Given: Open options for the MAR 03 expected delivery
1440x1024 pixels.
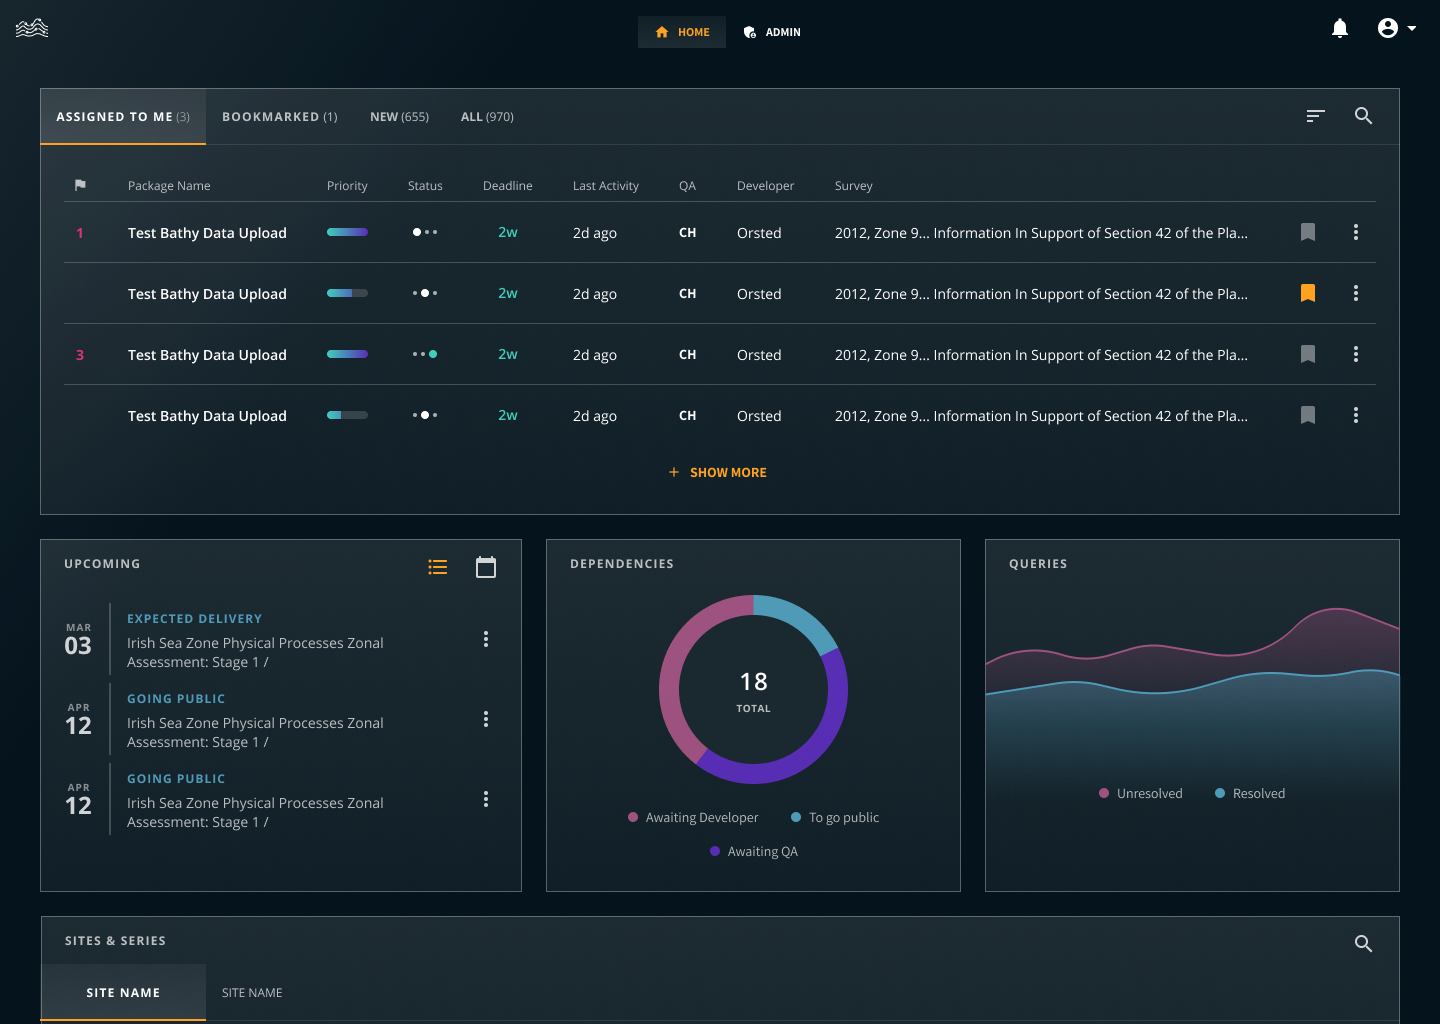Looking at the screenshot, I should click(x=486, y=639).
